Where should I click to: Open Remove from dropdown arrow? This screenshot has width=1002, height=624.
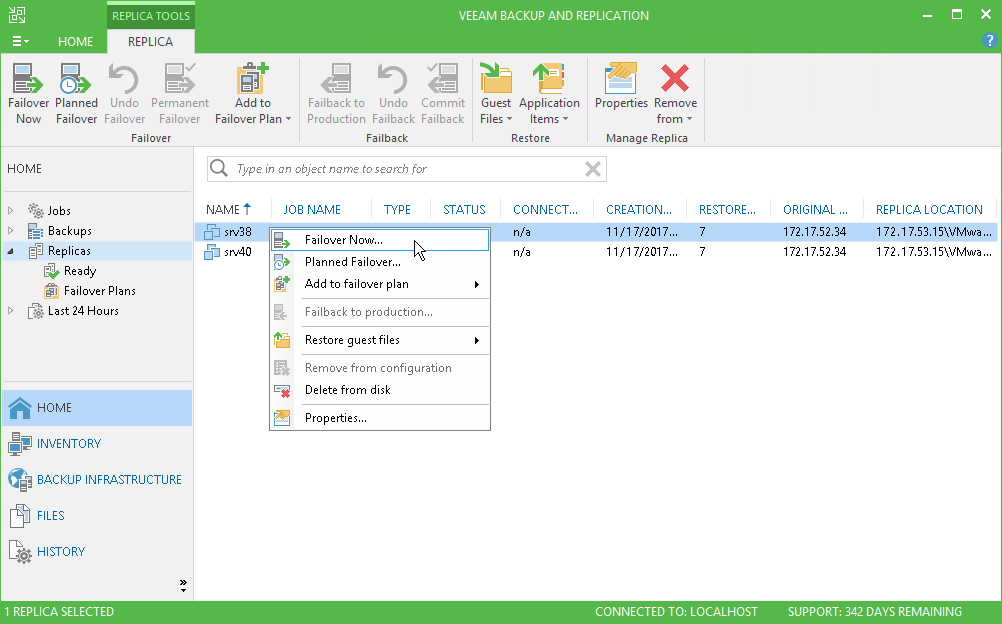(x=690, y=119)
